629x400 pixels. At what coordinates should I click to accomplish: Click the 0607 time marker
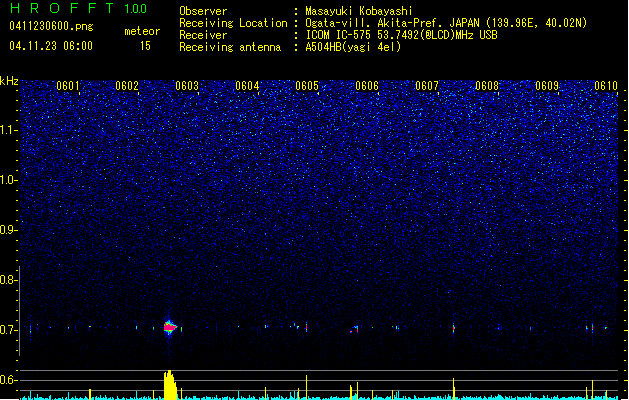[427, 86]
